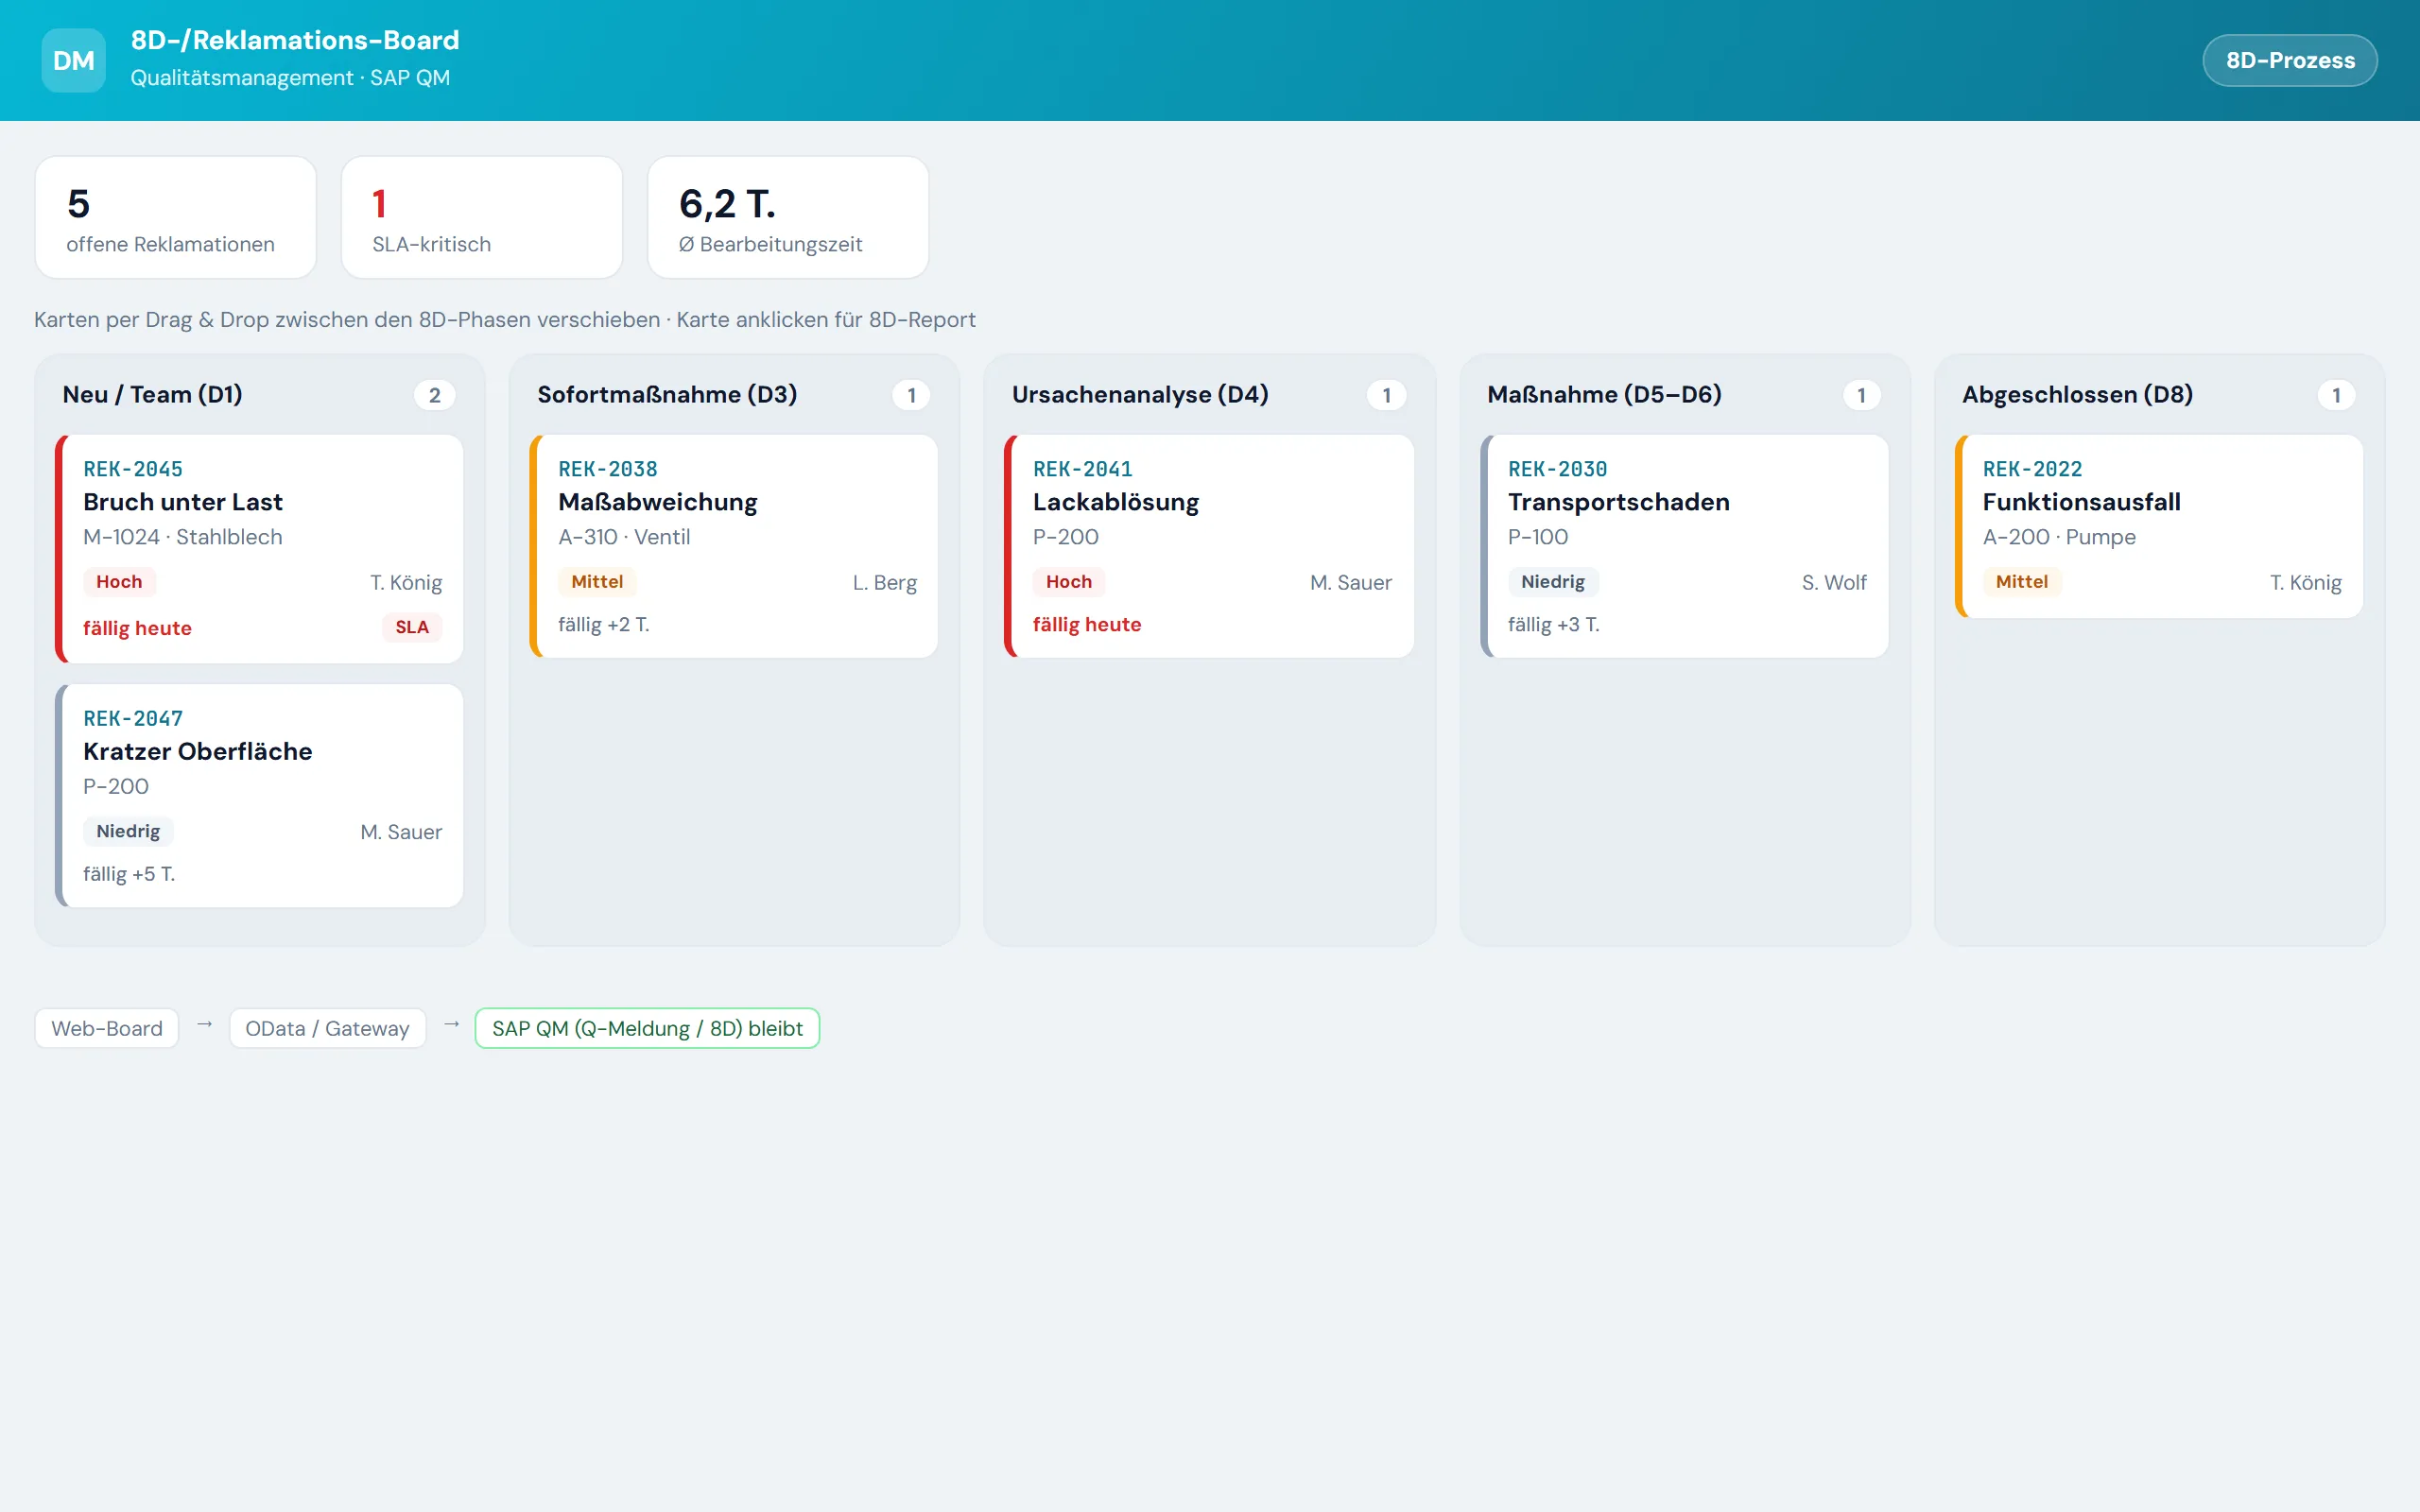
Task: Click the M-1024 · Stahlblech material text
Action: click(x=183, y=537)
